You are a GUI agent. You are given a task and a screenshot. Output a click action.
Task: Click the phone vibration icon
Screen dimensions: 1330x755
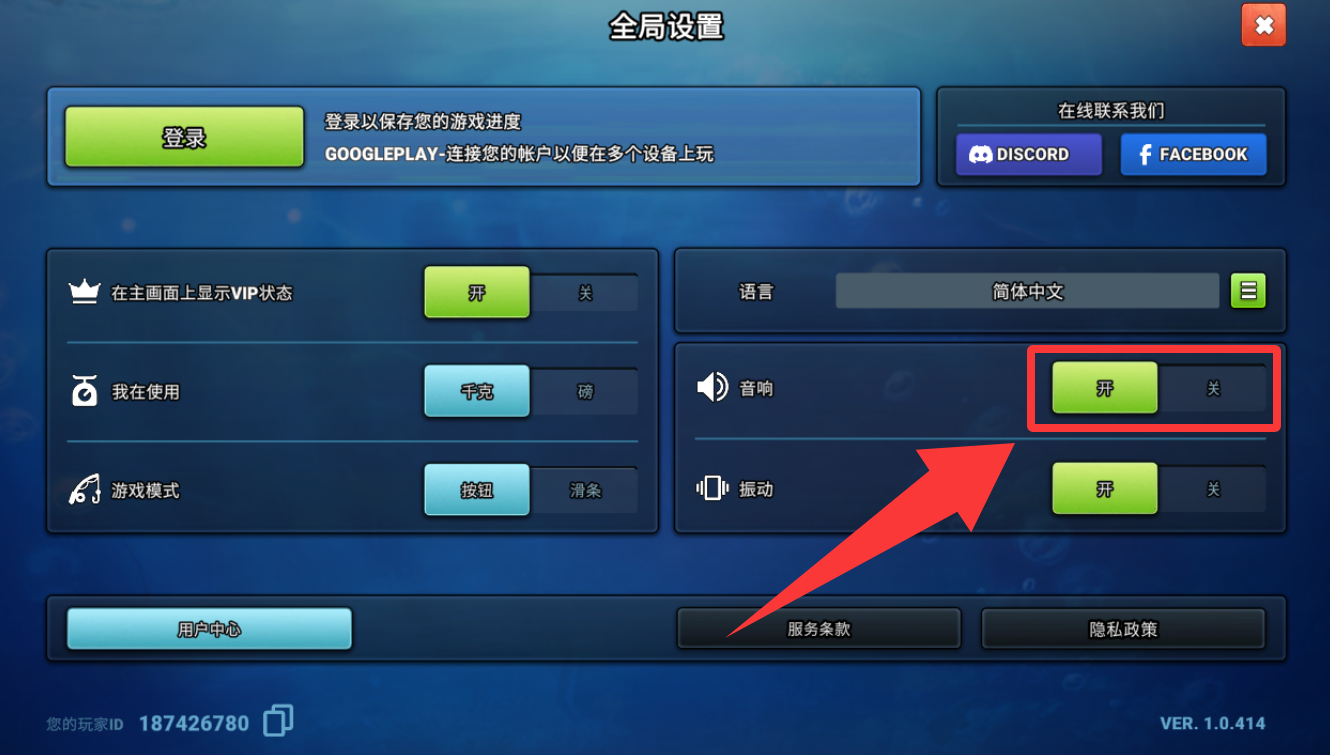pos(712,488)
